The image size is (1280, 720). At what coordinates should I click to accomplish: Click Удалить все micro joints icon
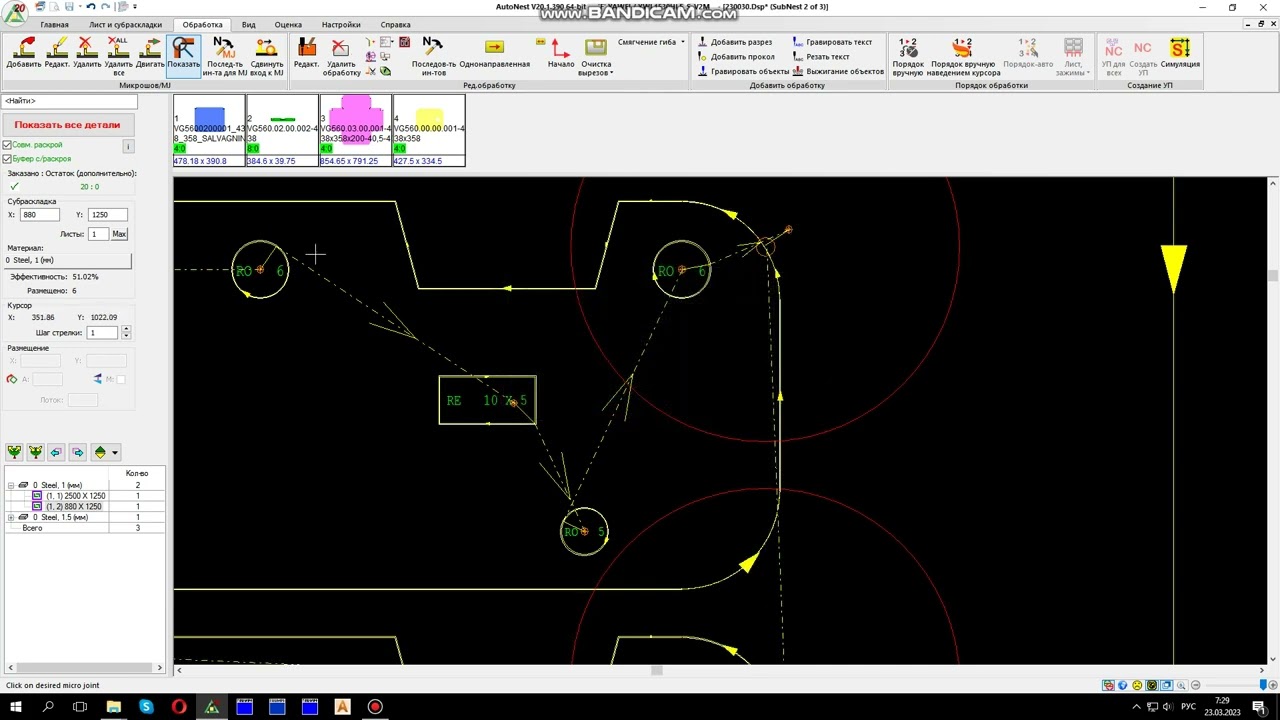(x=118, y=56)
